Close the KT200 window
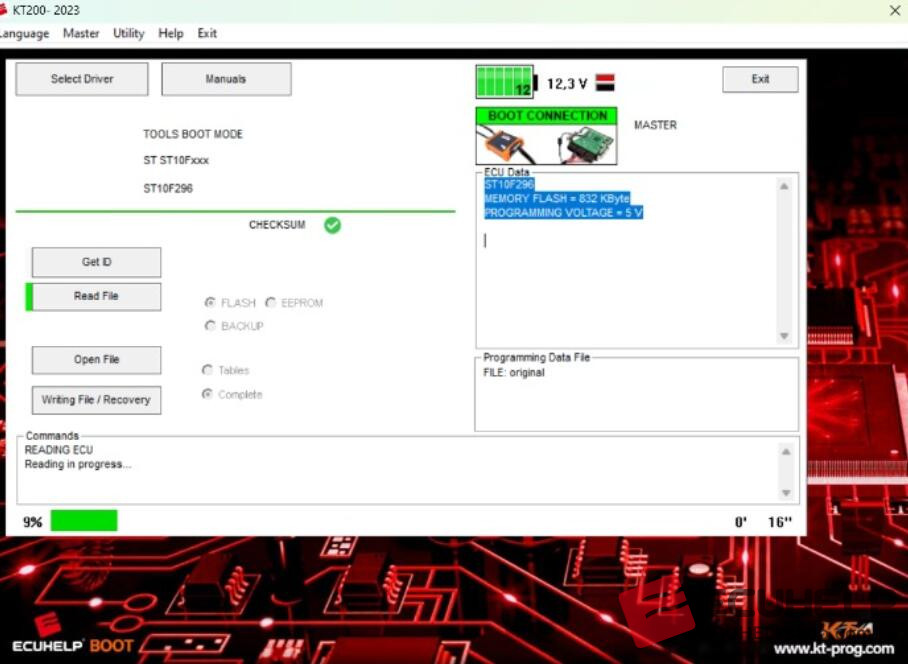The width and height of the screenshot is (908, 664). [x=895, y=10]
